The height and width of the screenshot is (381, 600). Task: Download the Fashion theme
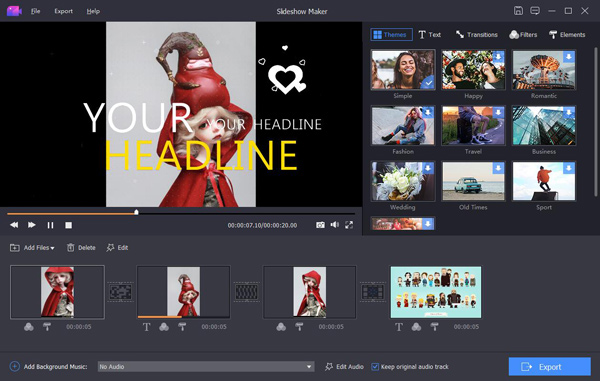428,112
